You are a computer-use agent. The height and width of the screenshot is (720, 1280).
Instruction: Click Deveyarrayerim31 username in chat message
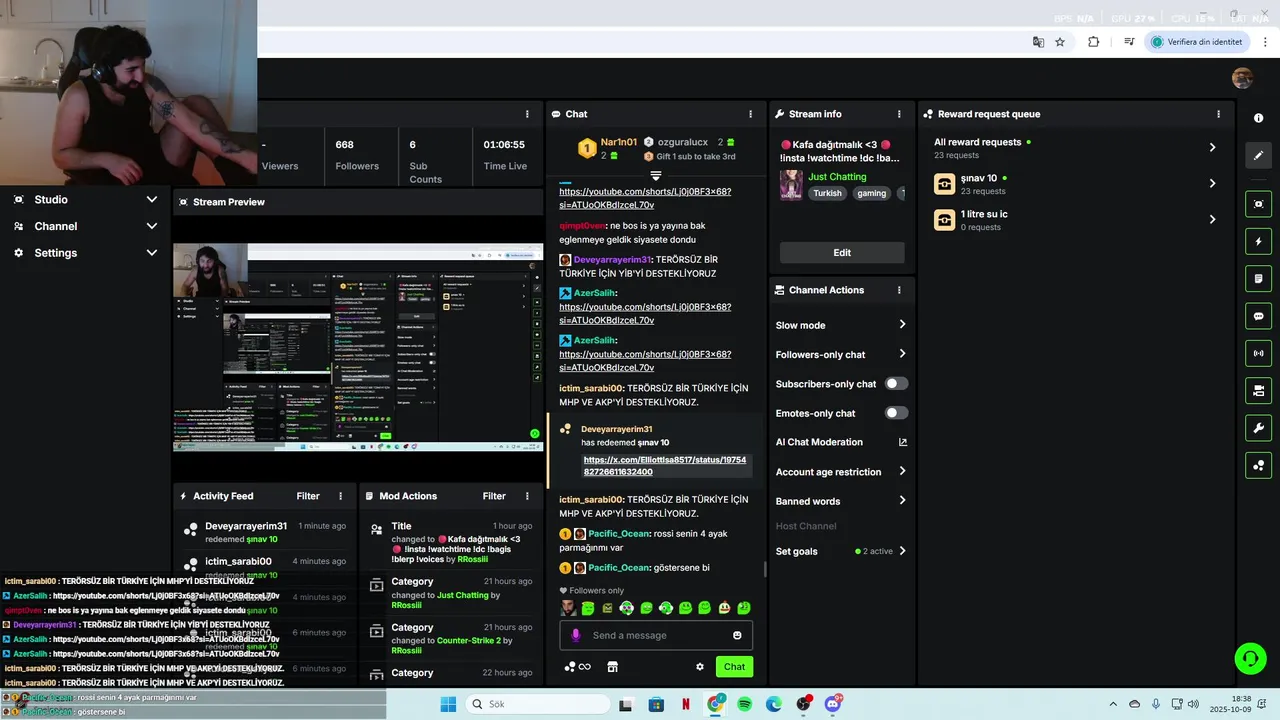[612, 260]
